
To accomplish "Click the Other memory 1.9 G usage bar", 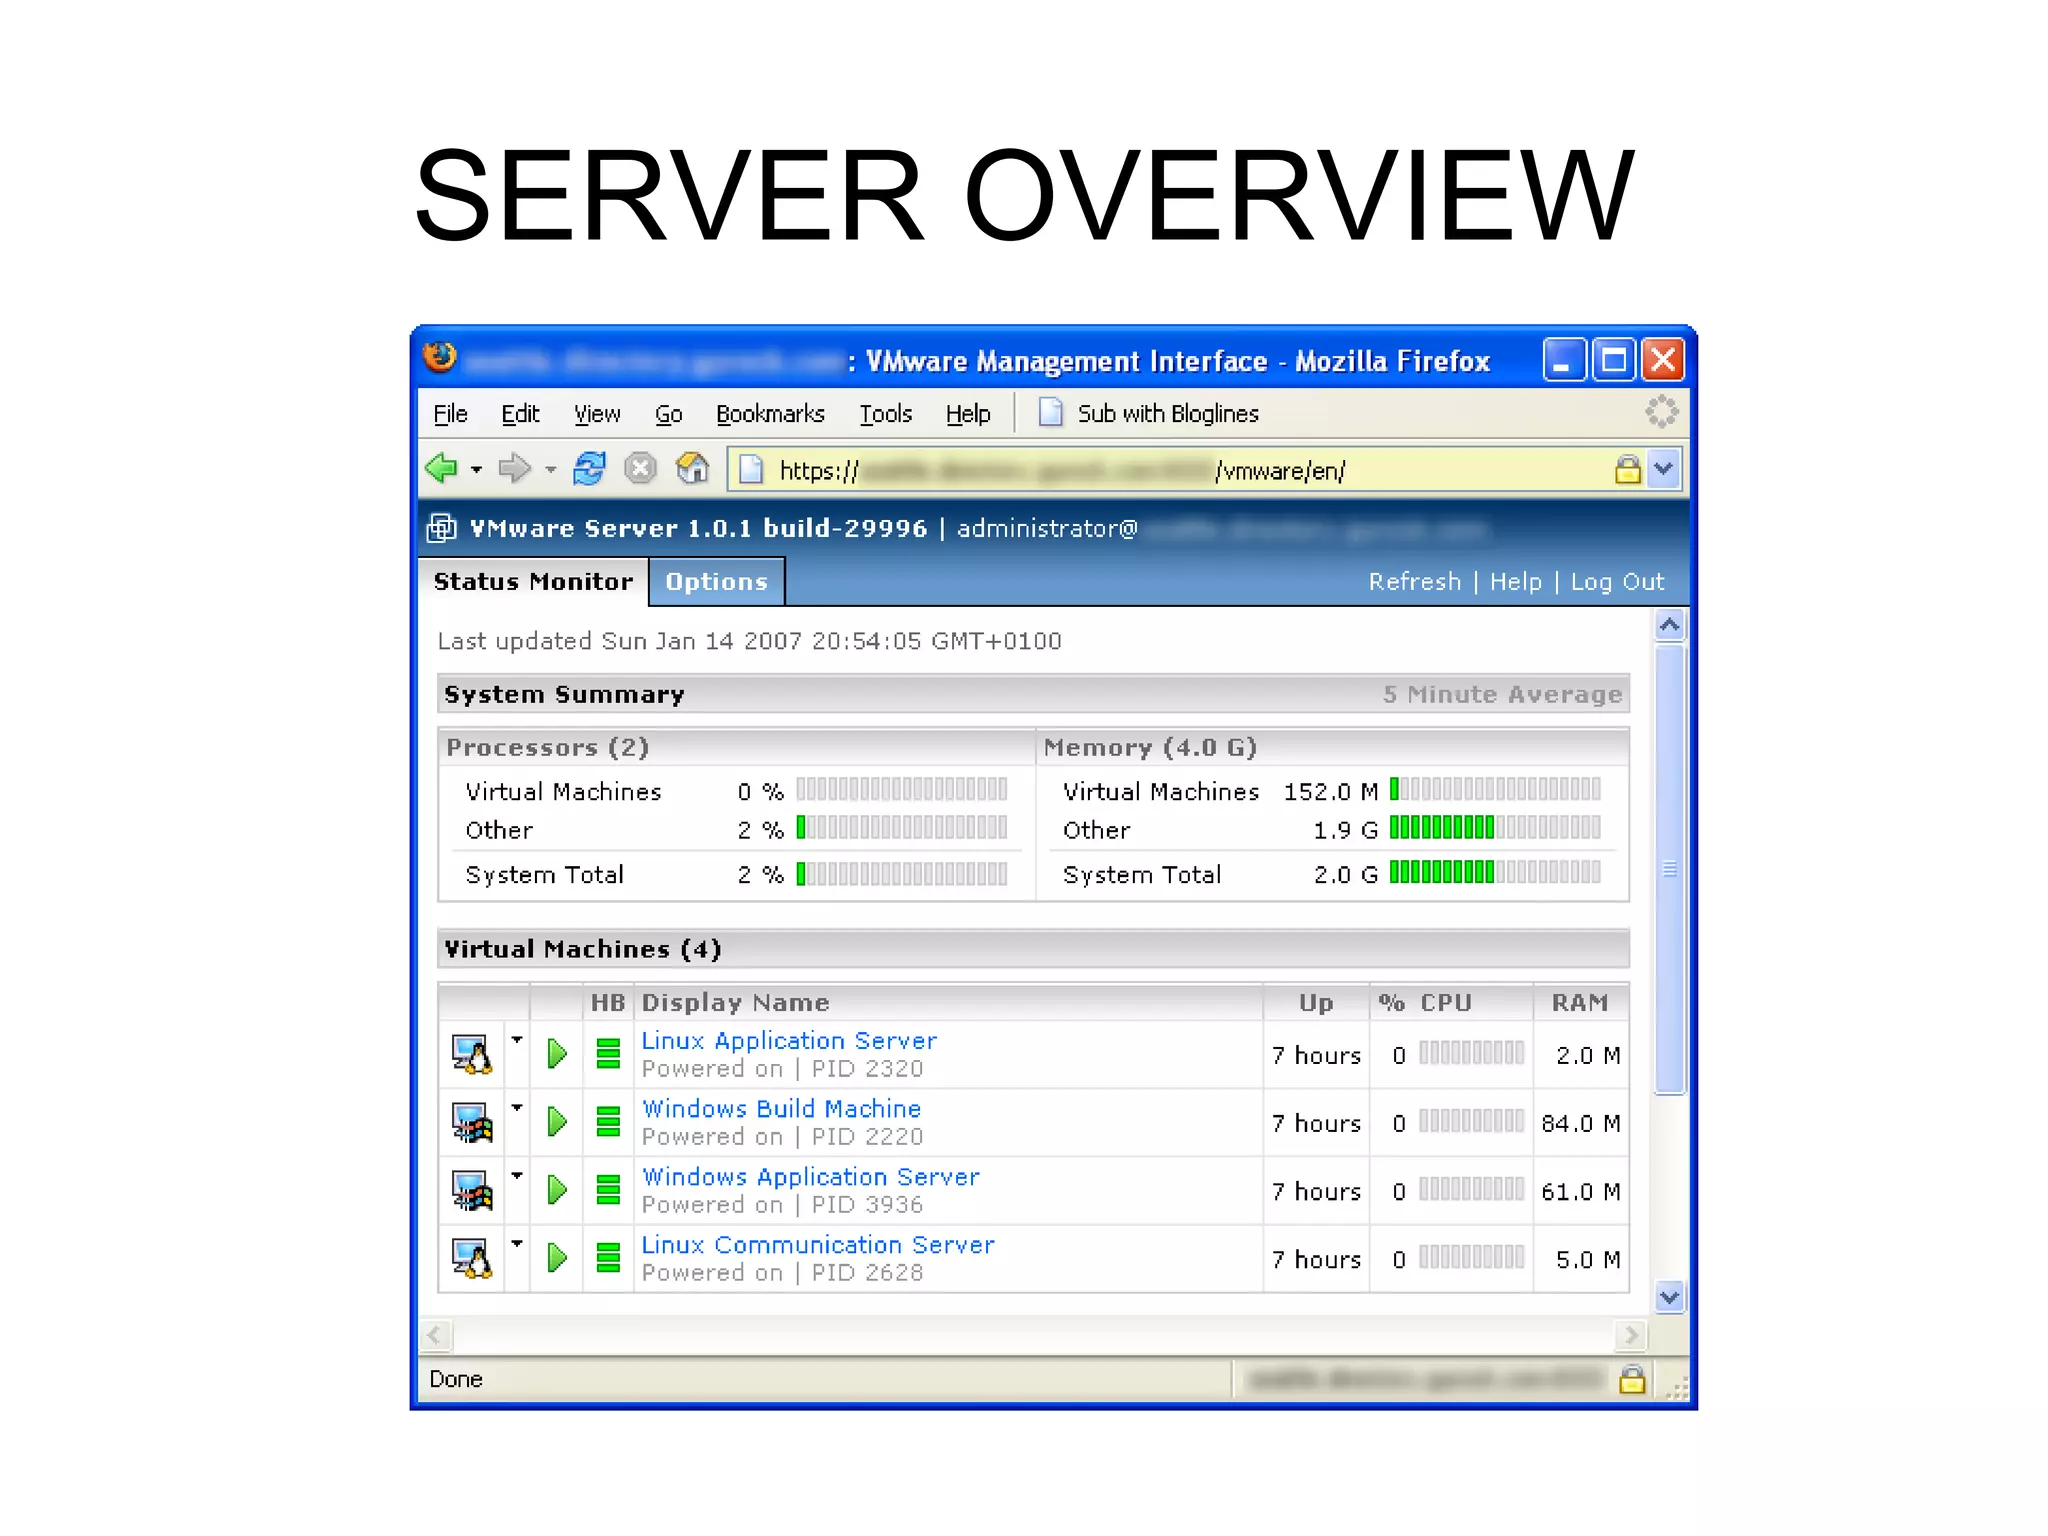I will [1495, 828].
